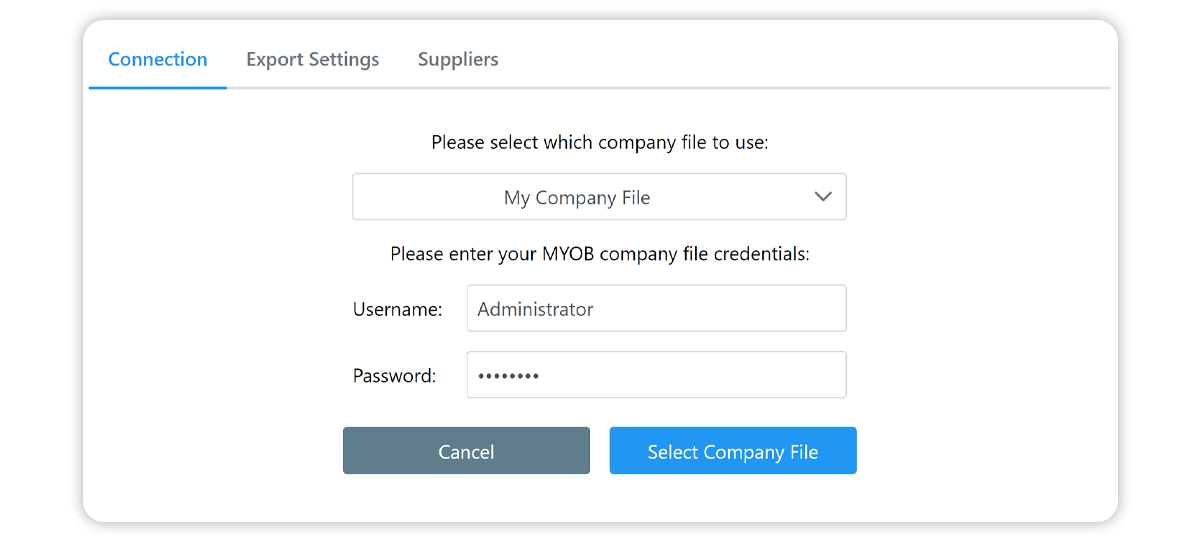Open the Export Settings tab

click(313, 60)
